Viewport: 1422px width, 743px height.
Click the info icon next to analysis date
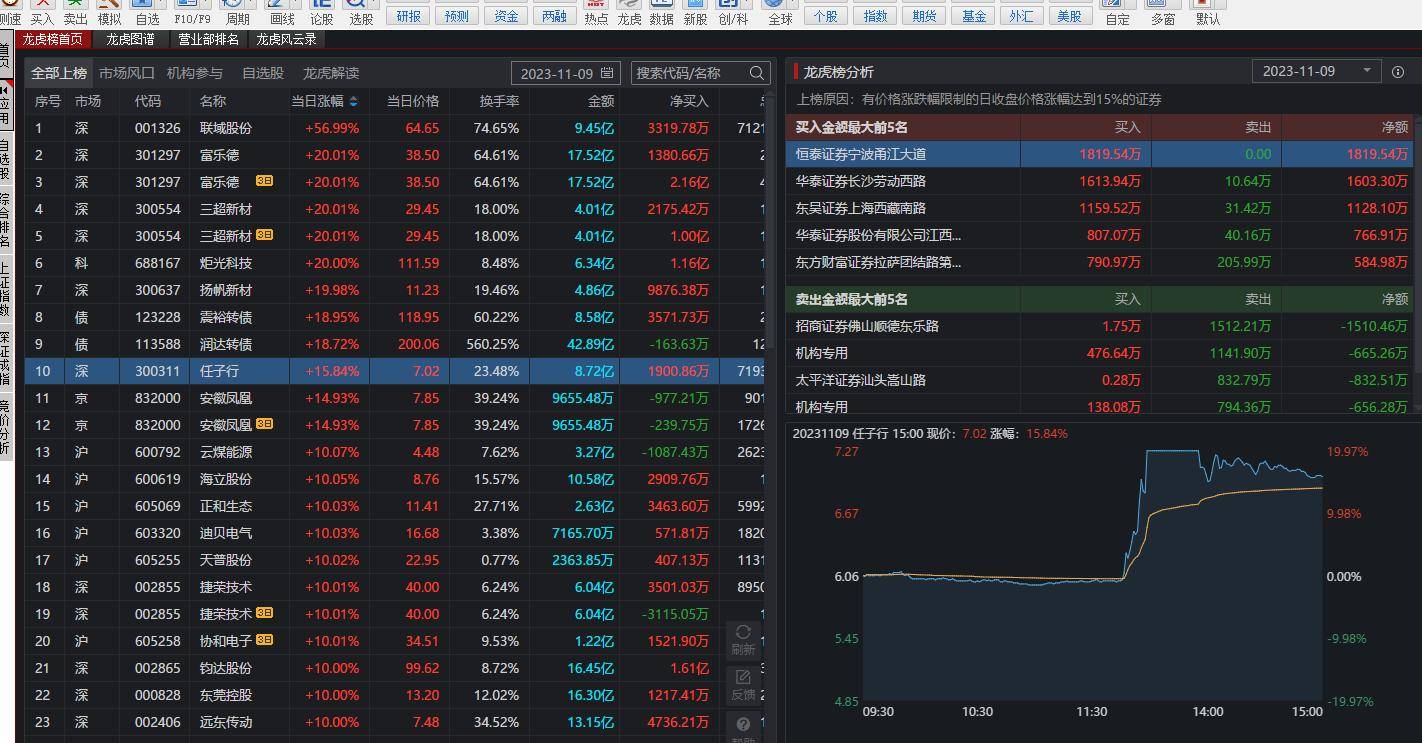pos(1398,71)
